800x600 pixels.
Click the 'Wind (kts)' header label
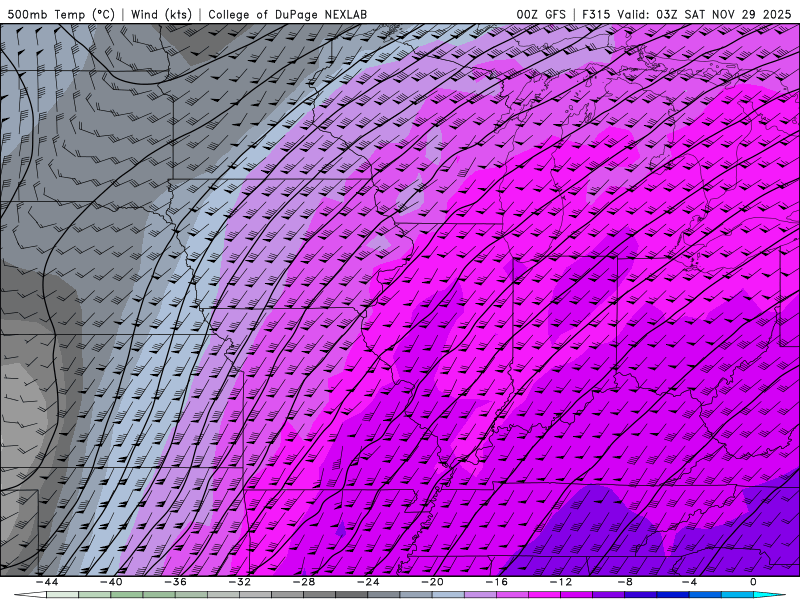click(x=161, y=14)
